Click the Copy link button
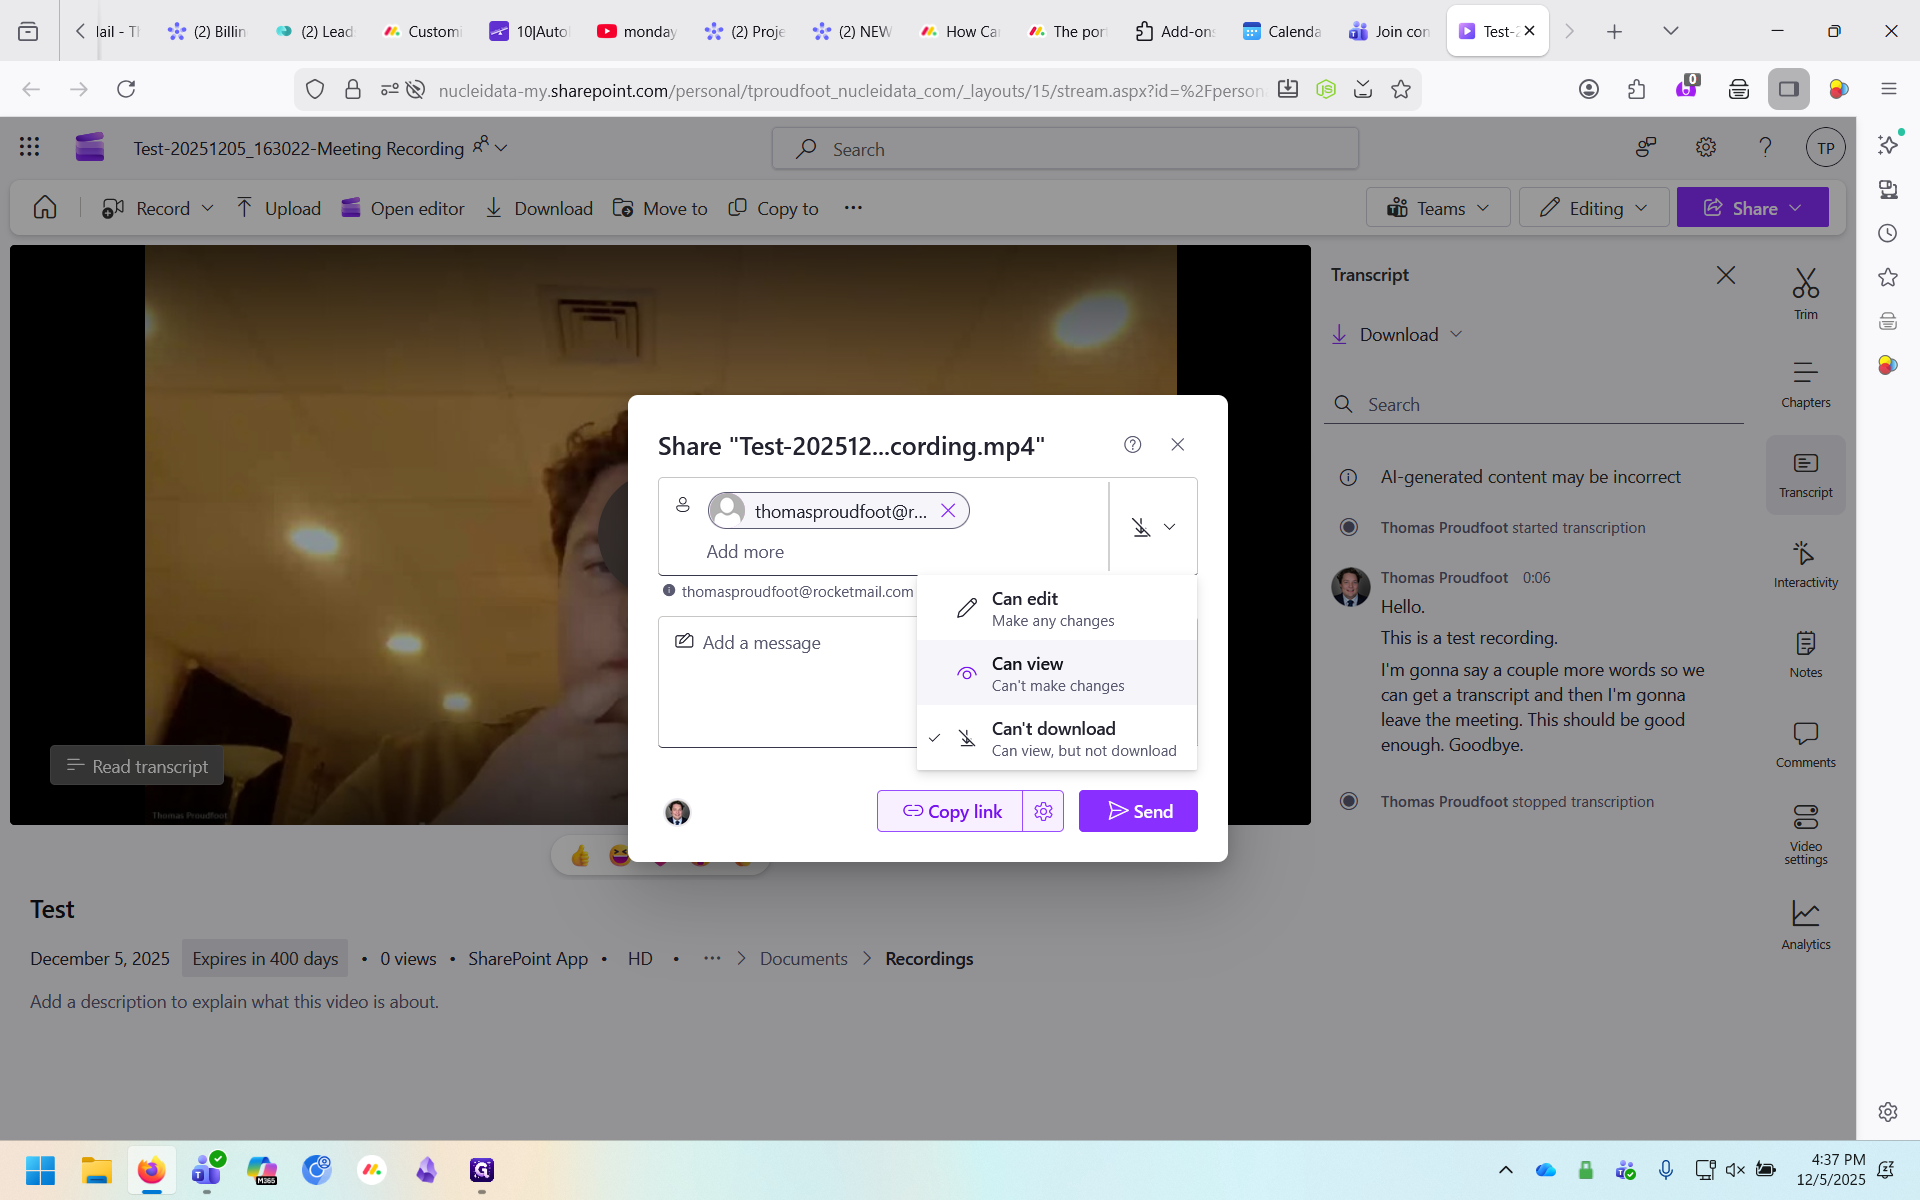 [x=950, y=811]
